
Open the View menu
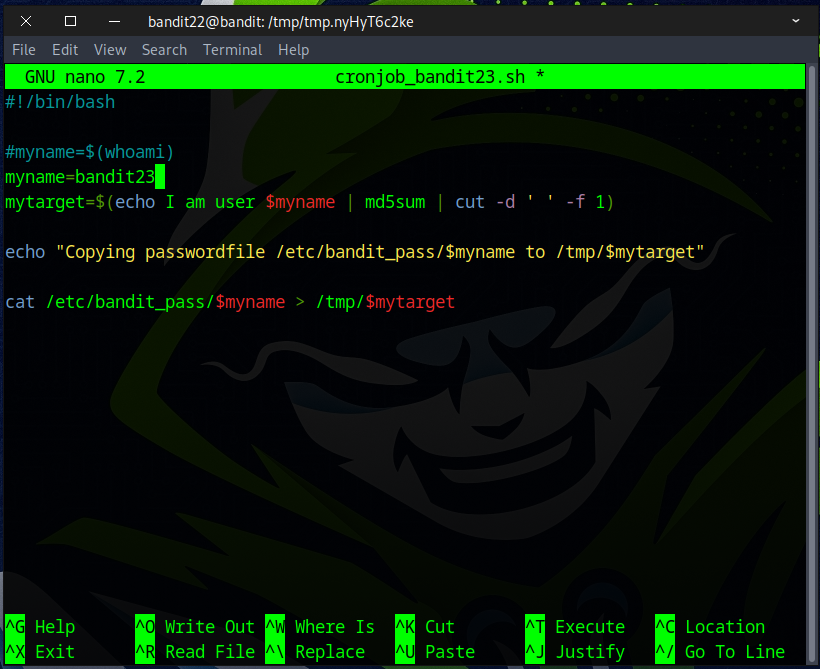110,49
